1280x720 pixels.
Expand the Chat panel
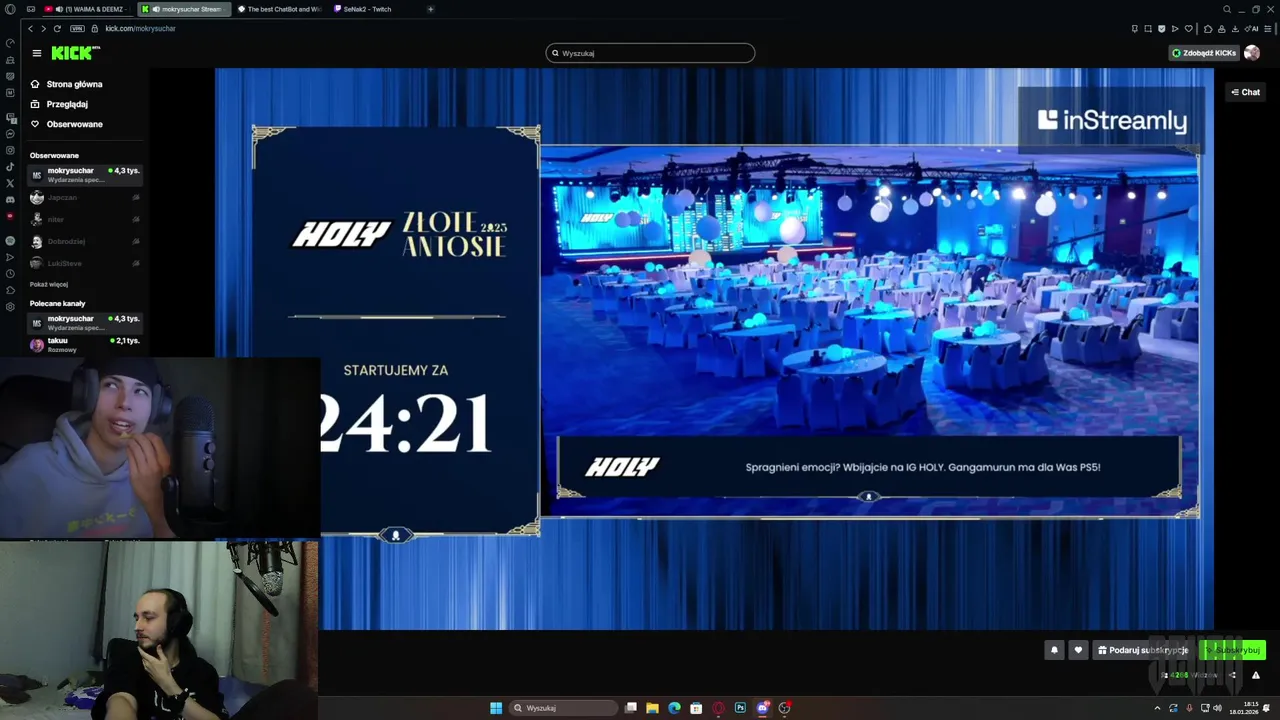point(1245,92)
